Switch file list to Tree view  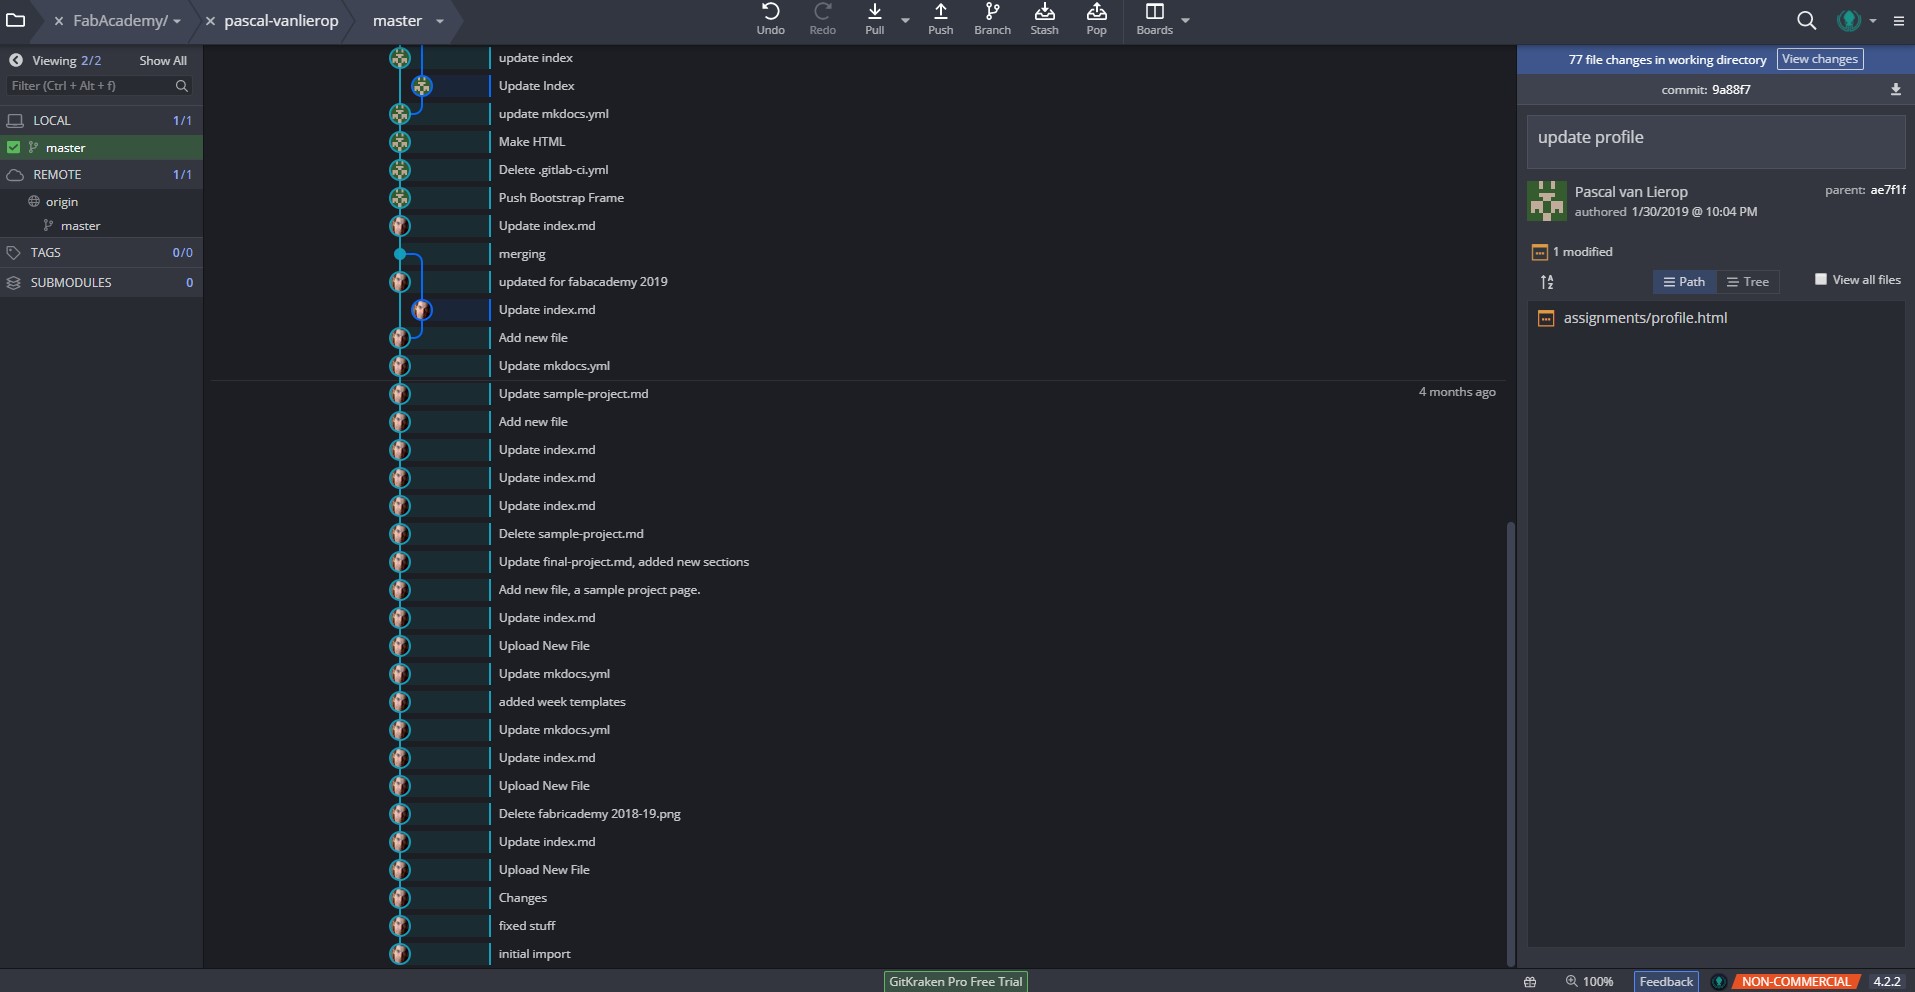tap(1747, 282)
